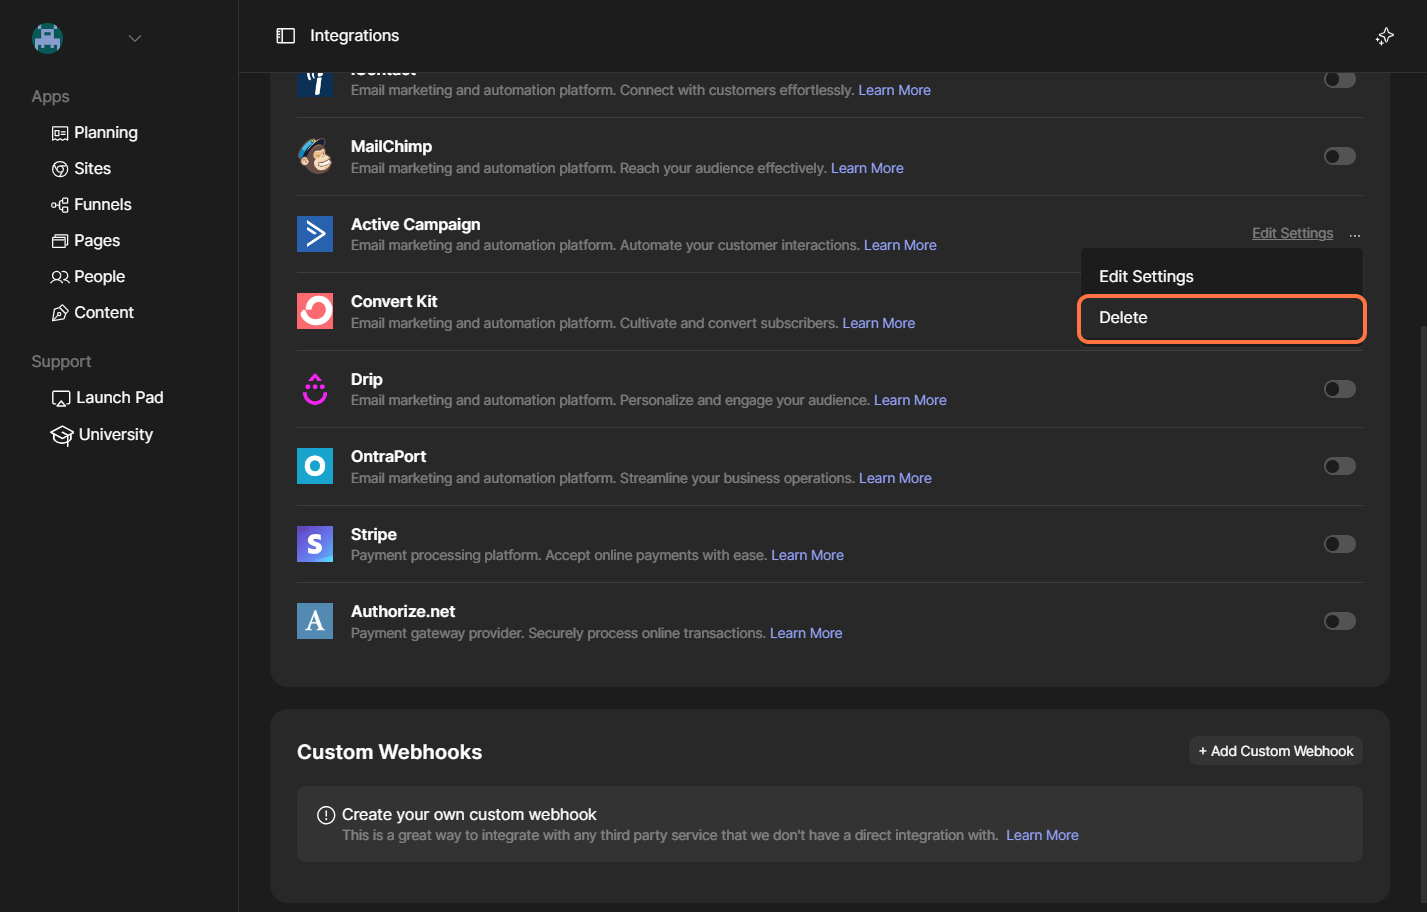Open Convert Kit Learn More link

tap(879, 323)
